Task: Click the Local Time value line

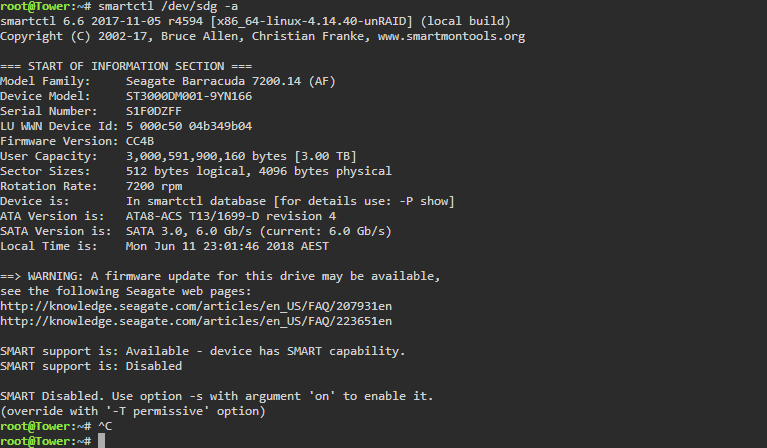Action: (x=227, y=246)
